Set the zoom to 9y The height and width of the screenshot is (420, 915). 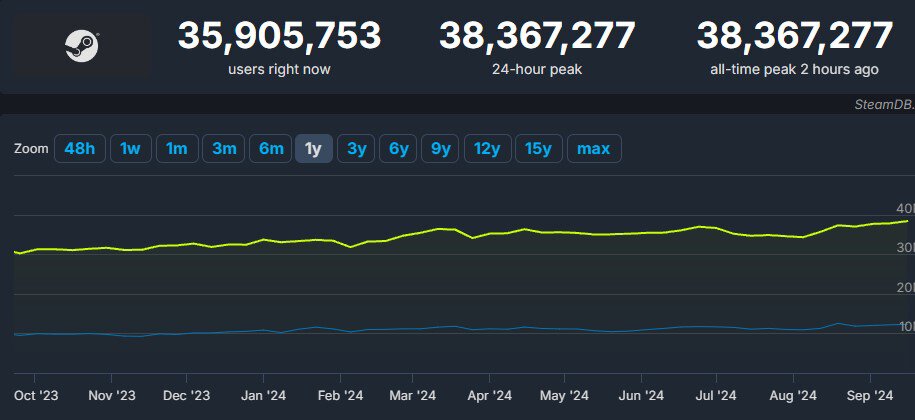coord(440,149)
